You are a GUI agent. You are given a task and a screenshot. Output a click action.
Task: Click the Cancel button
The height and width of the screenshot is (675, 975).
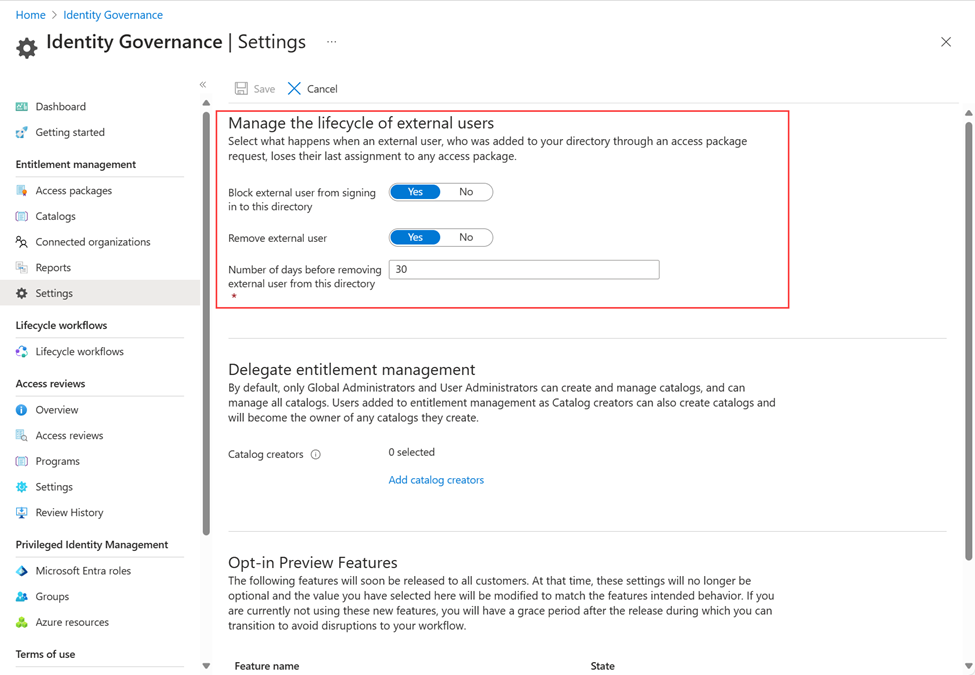coord(313,89)
